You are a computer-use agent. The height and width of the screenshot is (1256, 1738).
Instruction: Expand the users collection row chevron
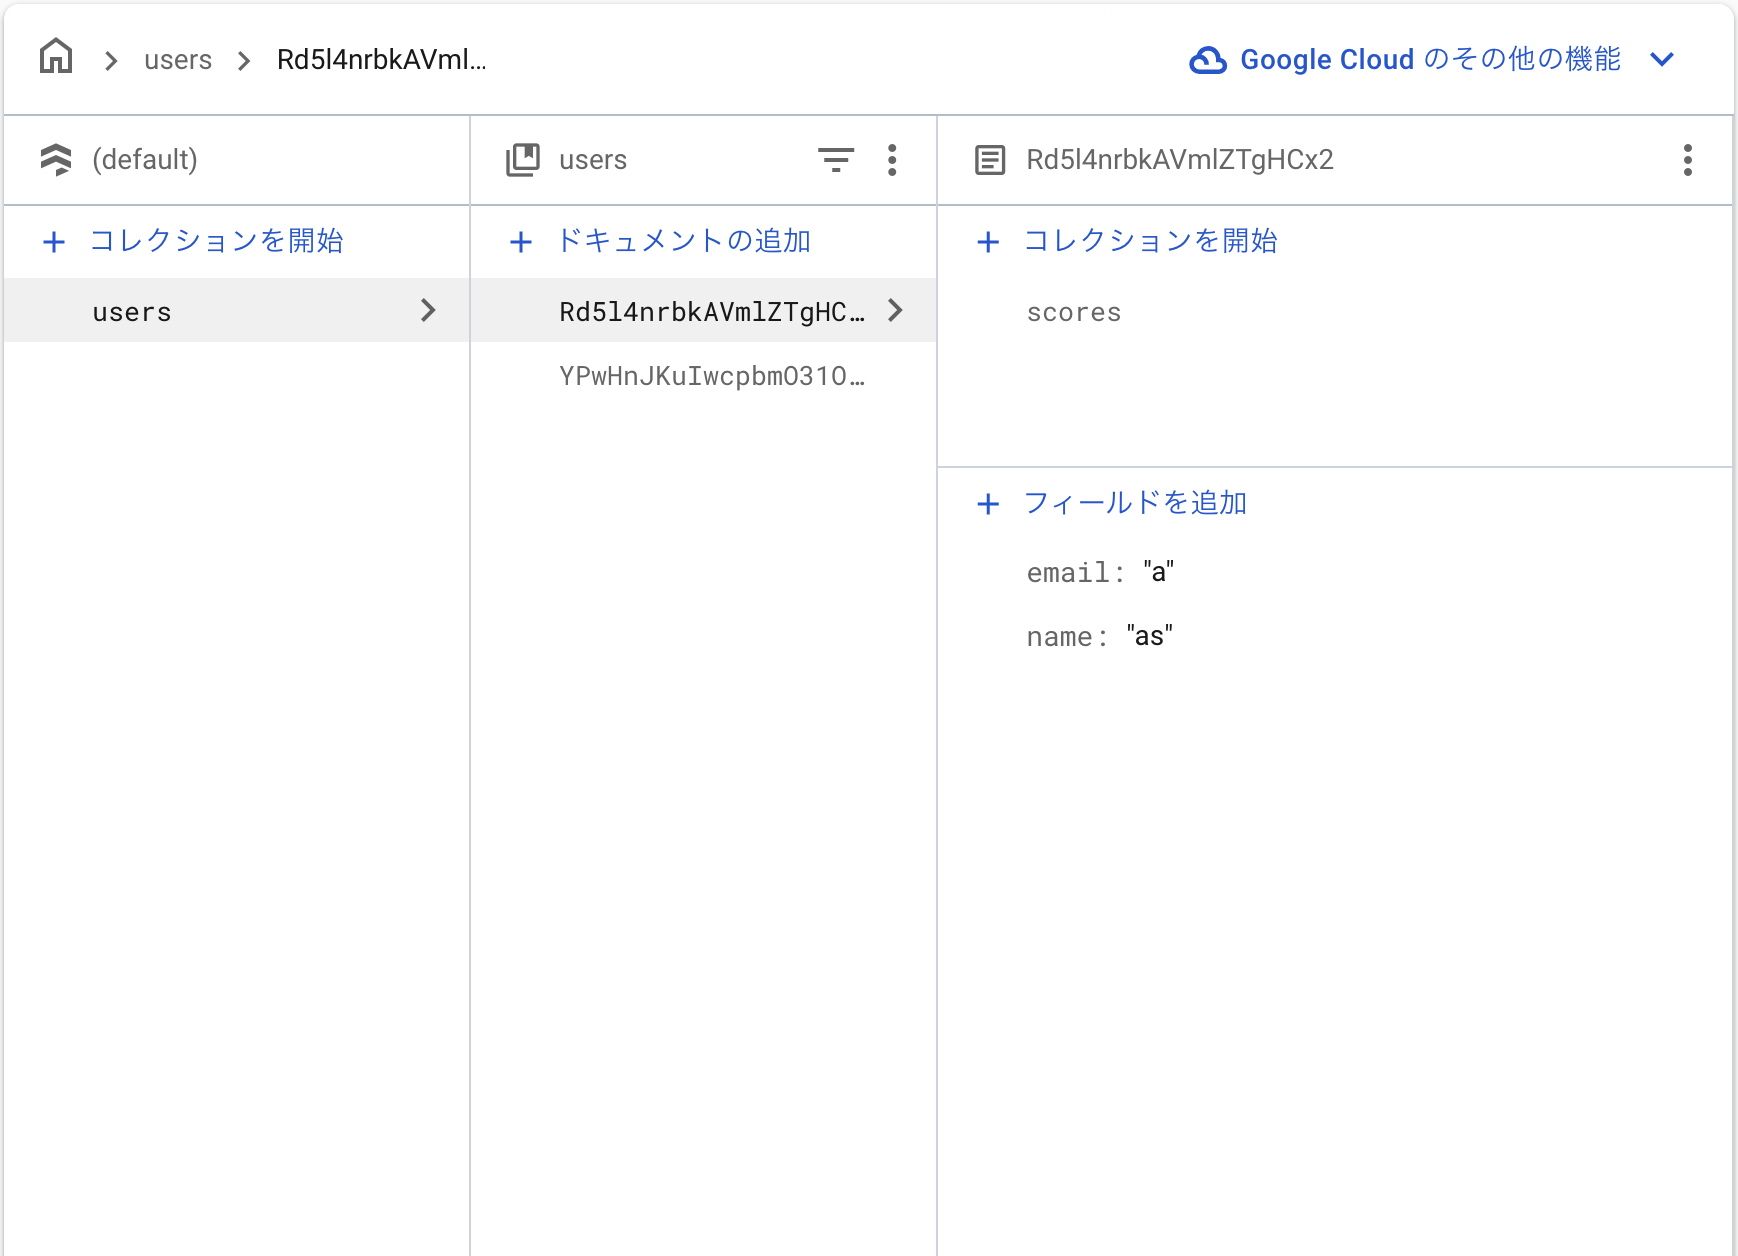(x=428, y=310)
